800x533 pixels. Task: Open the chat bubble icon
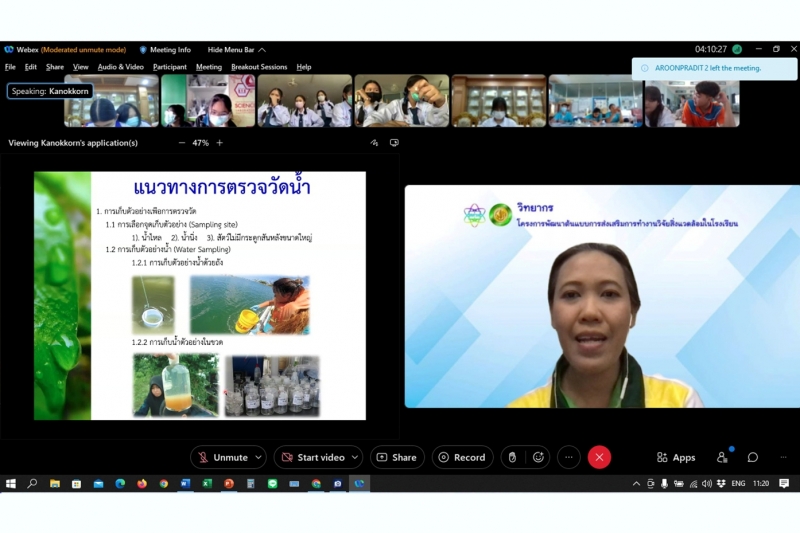tap(753, 457)
